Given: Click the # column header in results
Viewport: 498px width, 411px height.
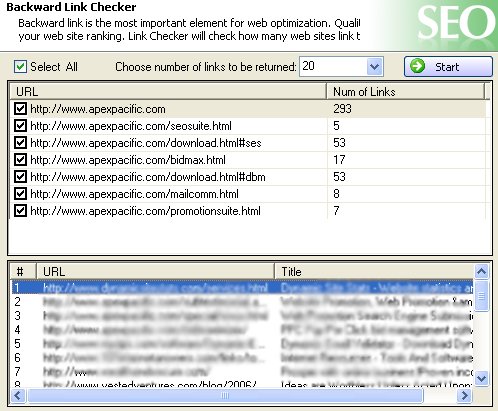Looking at the screenshot, I should pos(23,272).
